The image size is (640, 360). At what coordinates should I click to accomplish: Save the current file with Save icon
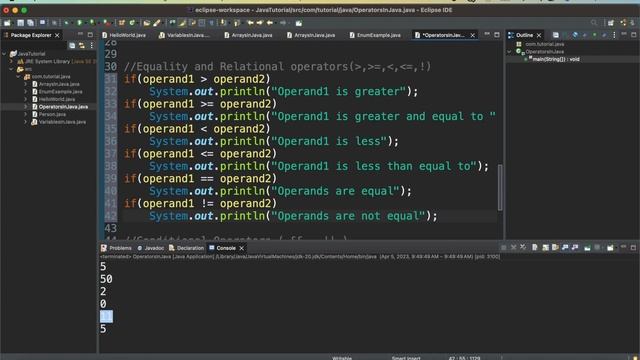point(20,23)
